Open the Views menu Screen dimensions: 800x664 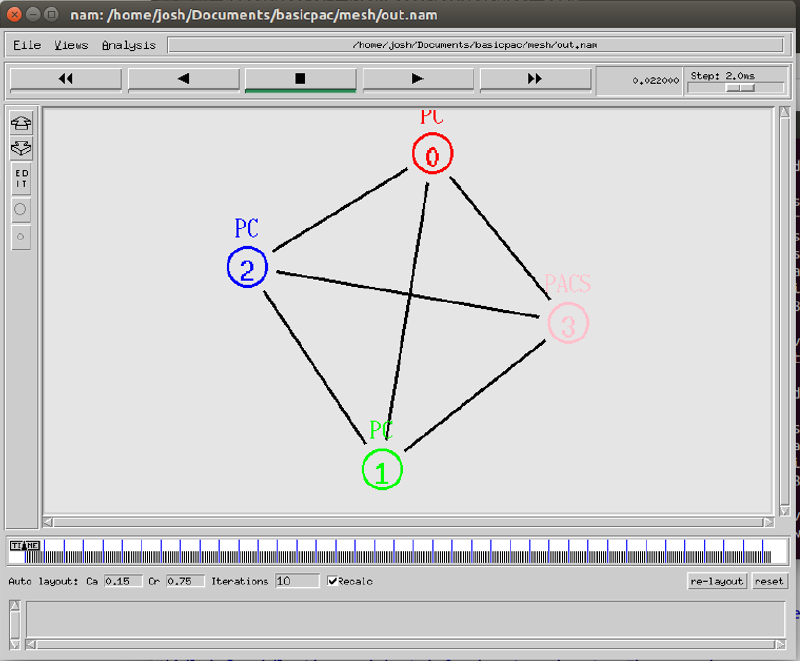pyautogui.click(x=70, y=45)
